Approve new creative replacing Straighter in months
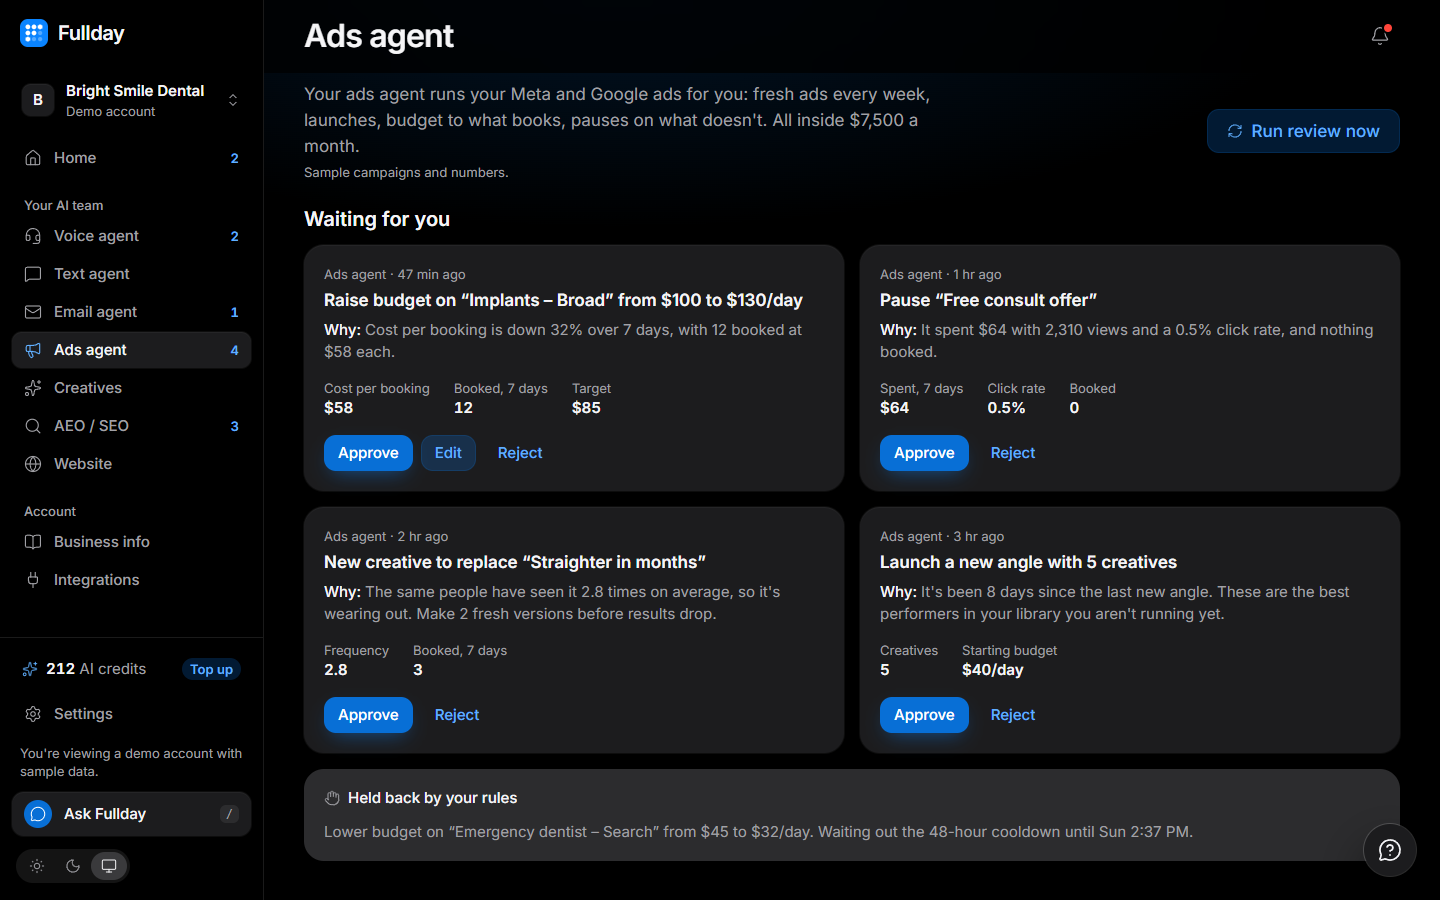Screen dimensions: 1440x900 point(368,715)
